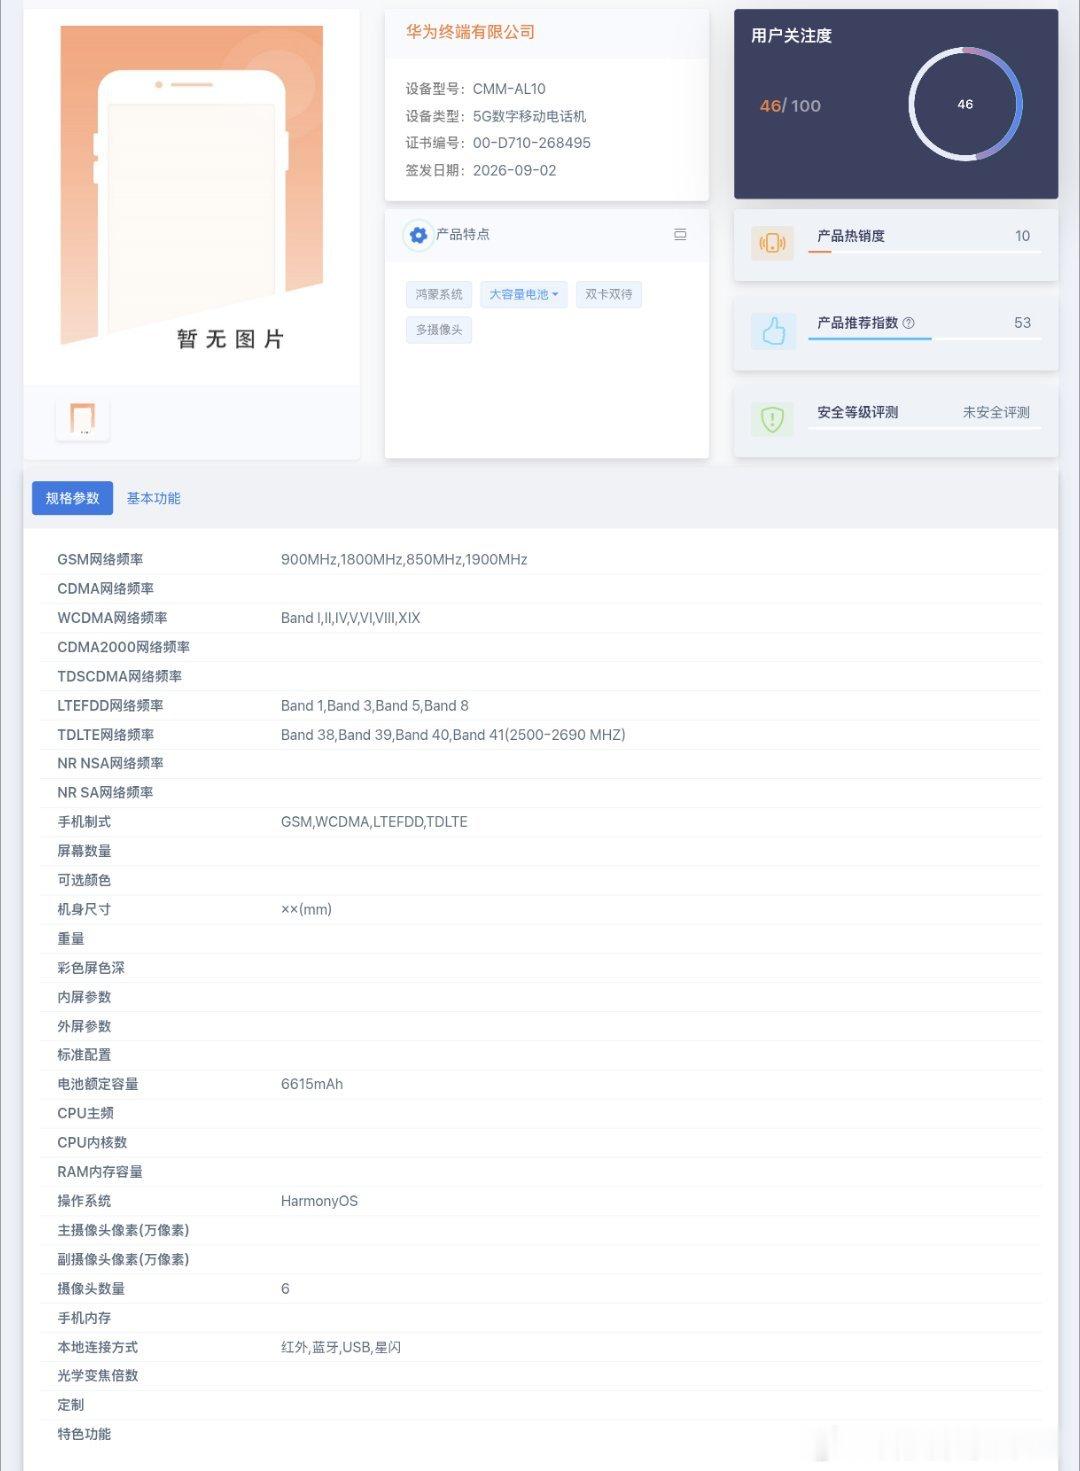Click the 鸿蒙系统 feature tag

(x=439, y=294)
